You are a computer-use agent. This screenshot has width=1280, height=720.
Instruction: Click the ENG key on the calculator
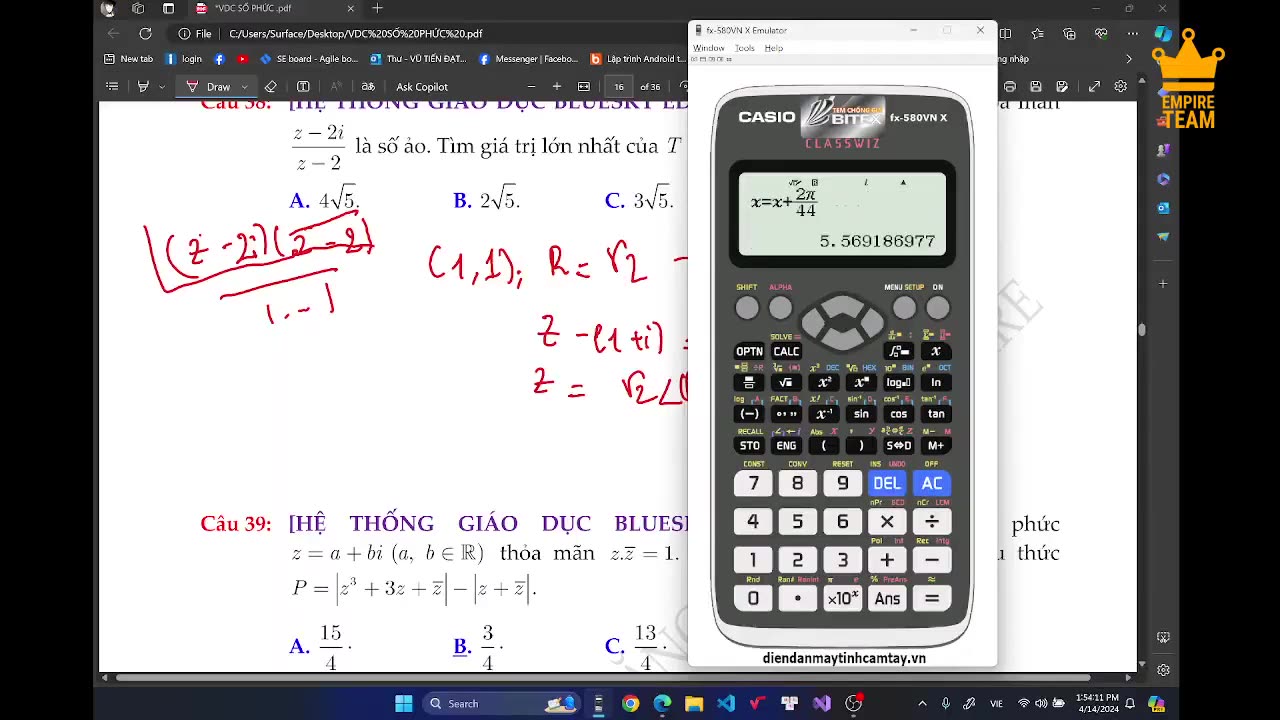point(786,445)
